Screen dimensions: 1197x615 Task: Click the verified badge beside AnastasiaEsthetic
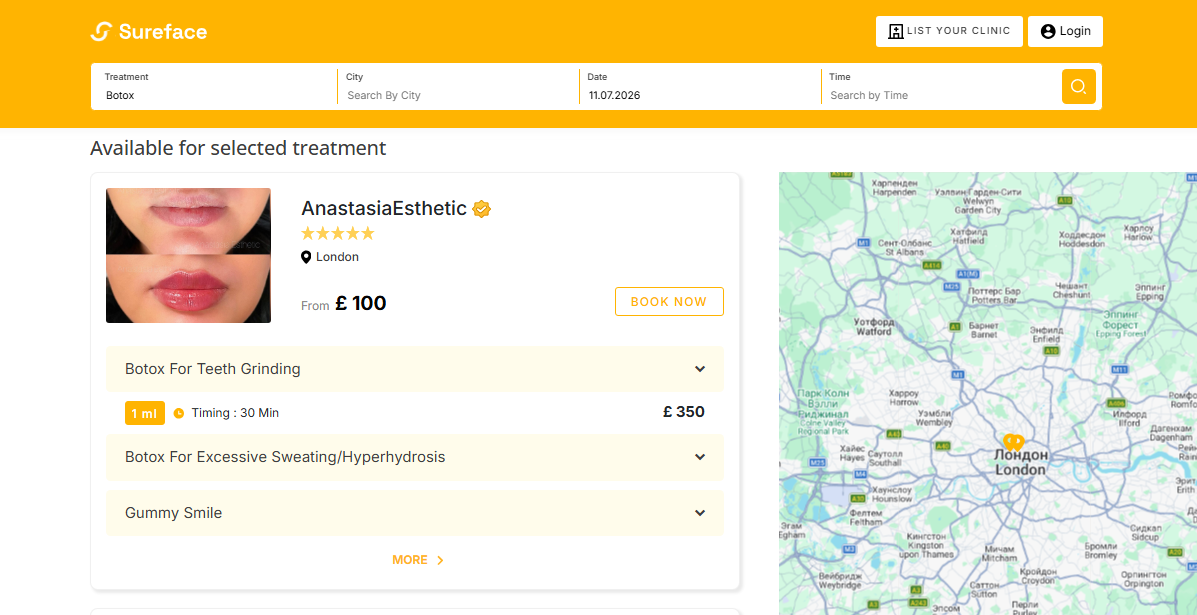coord(481,208)
